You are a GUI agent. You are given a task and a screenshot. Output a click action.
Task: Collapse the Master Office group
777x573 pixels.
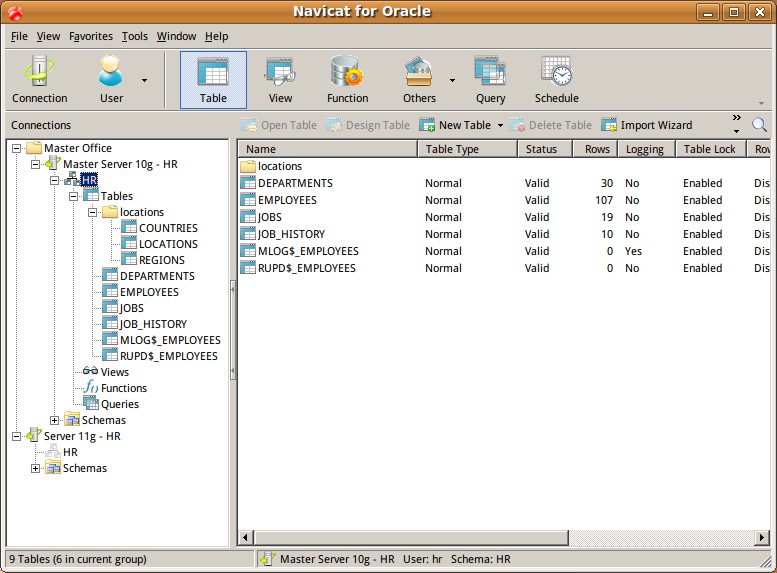pyautogui.click(x=16, y=148)
